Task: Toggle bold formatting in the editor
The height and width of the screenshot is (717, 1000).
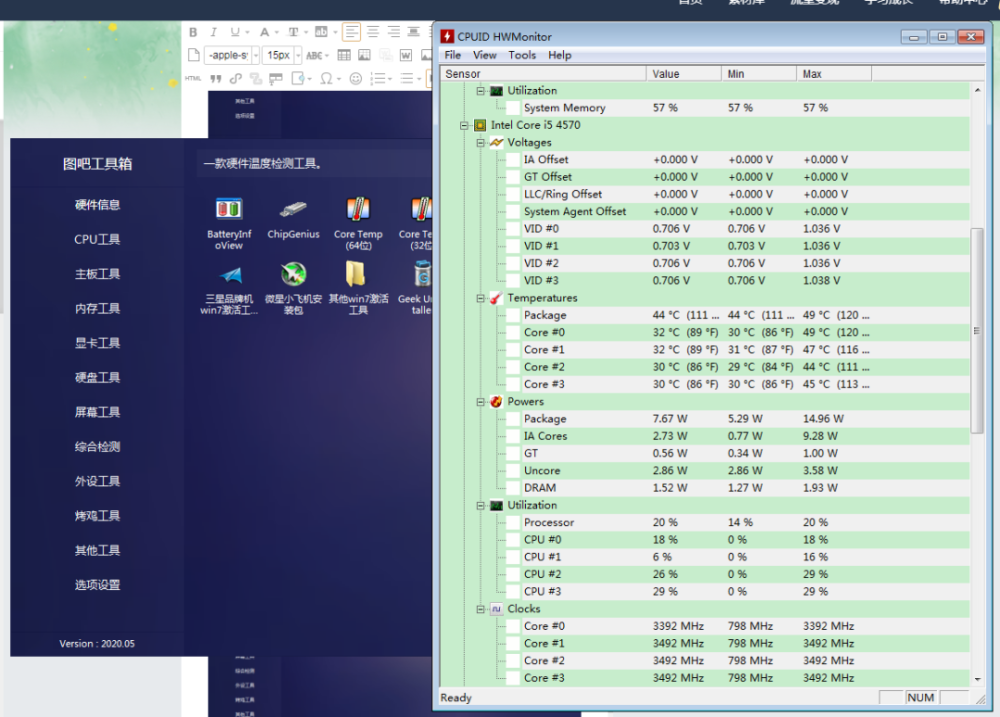Action: (x=193, y=32)
